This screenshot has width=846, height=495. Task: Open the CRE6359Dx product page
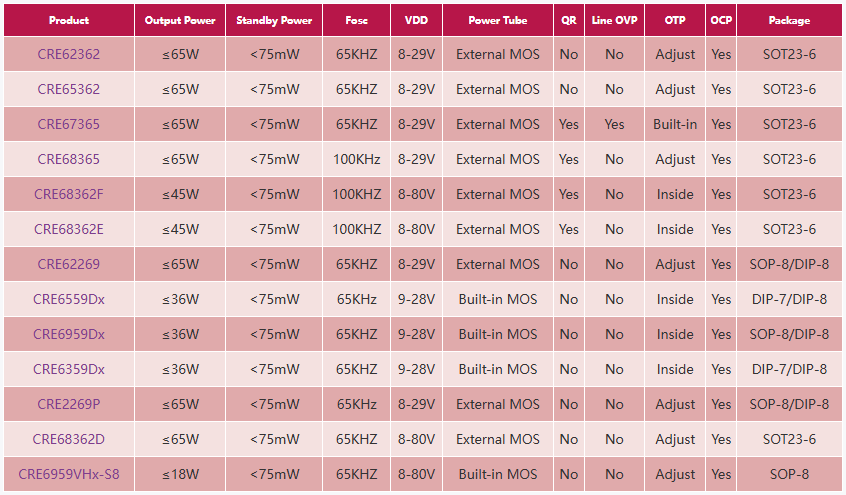coord(69,369)
